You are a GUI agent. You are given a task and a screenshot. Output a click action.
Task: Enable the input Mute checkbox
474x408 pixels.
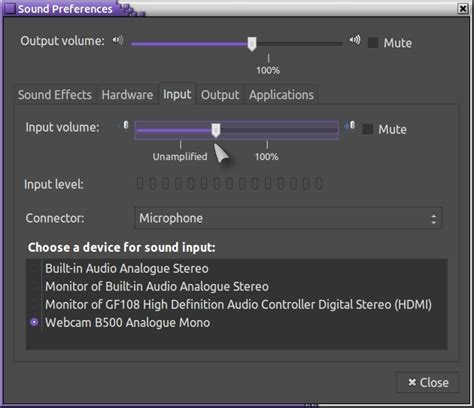pos(368,129)
